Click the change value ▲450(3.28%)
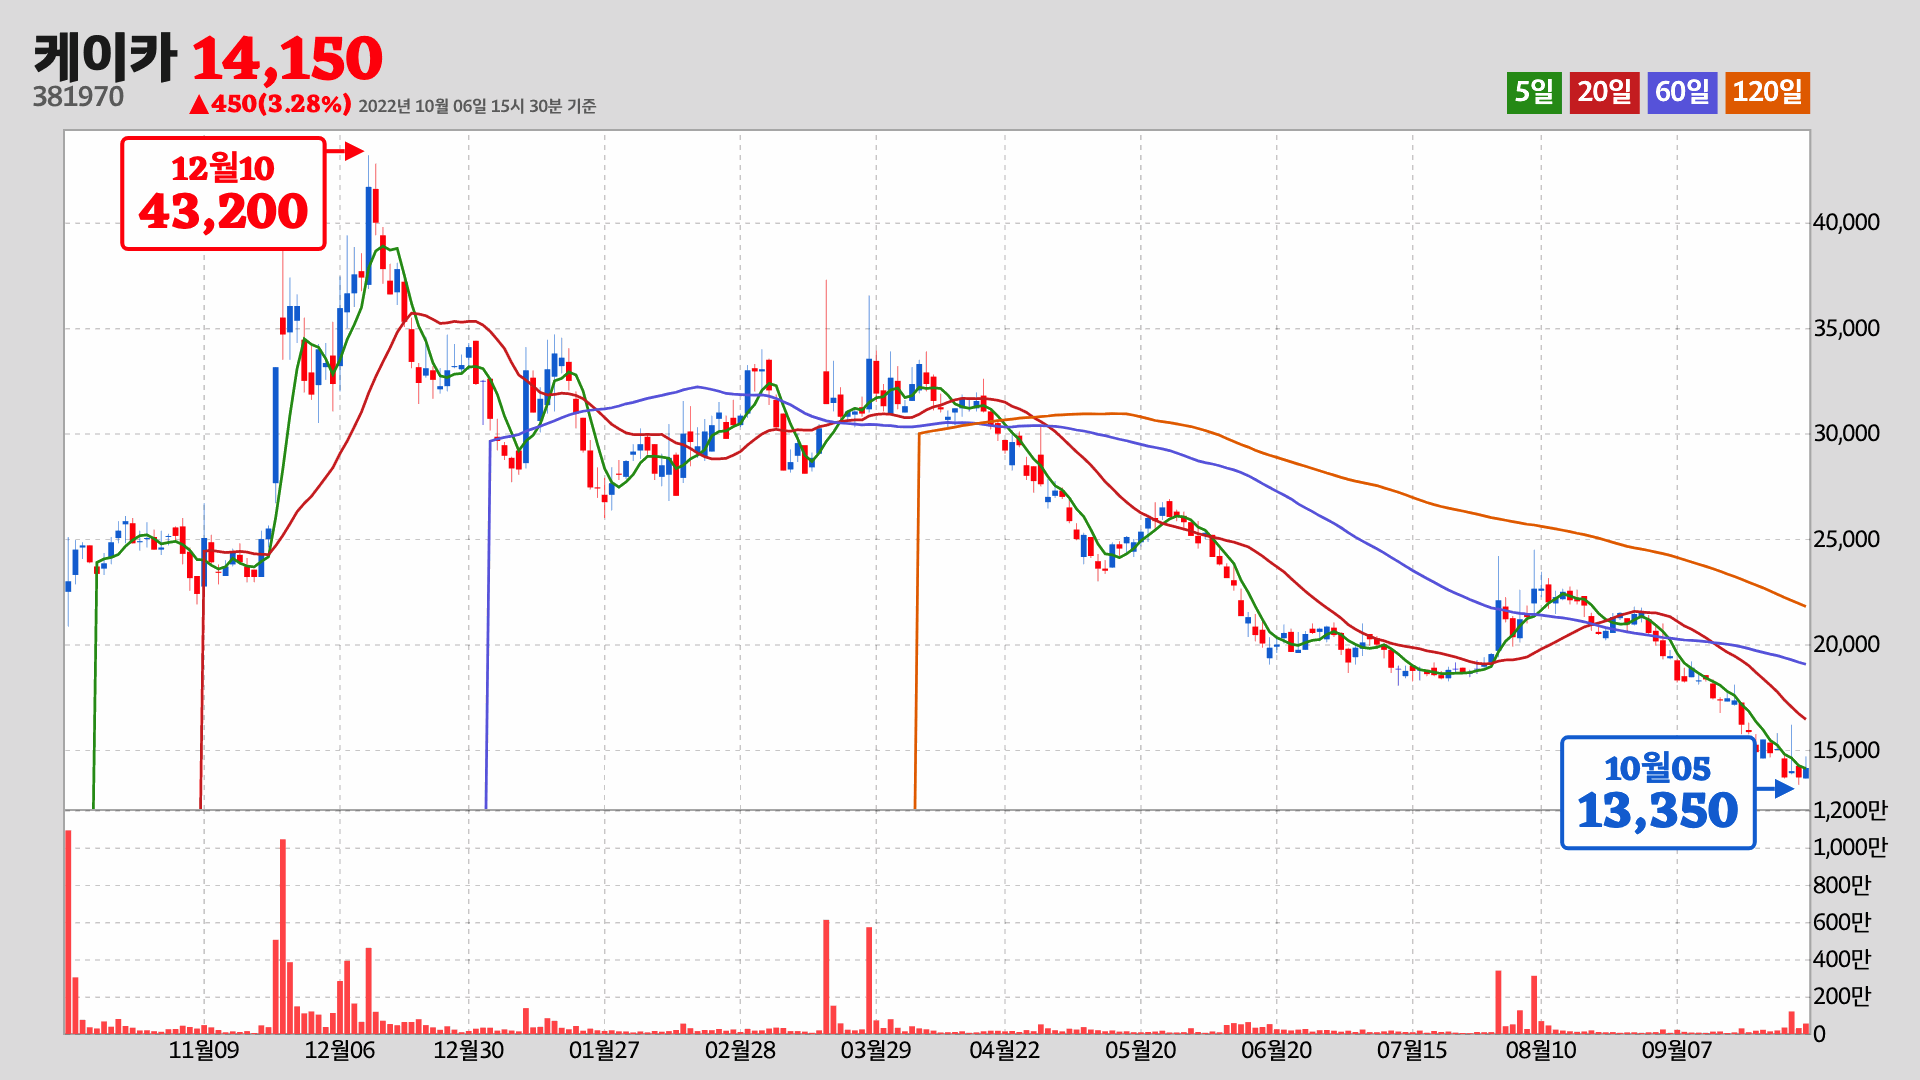 tap(270, 104)
